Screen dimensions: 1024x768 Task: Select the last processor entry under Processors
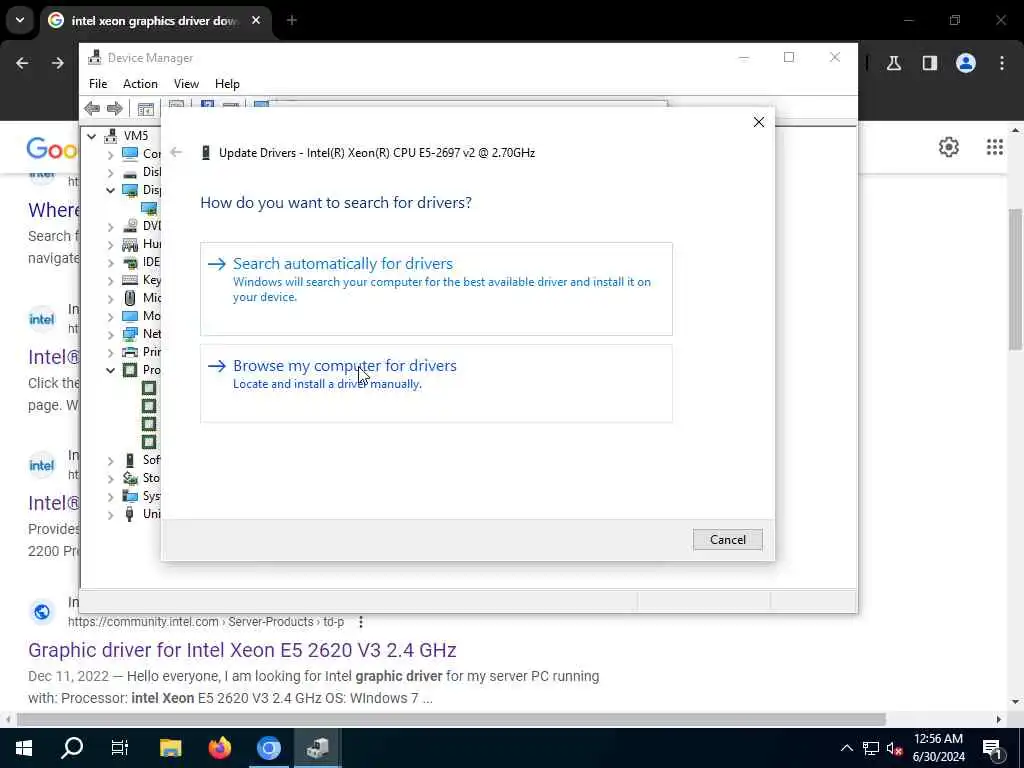tap(150, 442)
